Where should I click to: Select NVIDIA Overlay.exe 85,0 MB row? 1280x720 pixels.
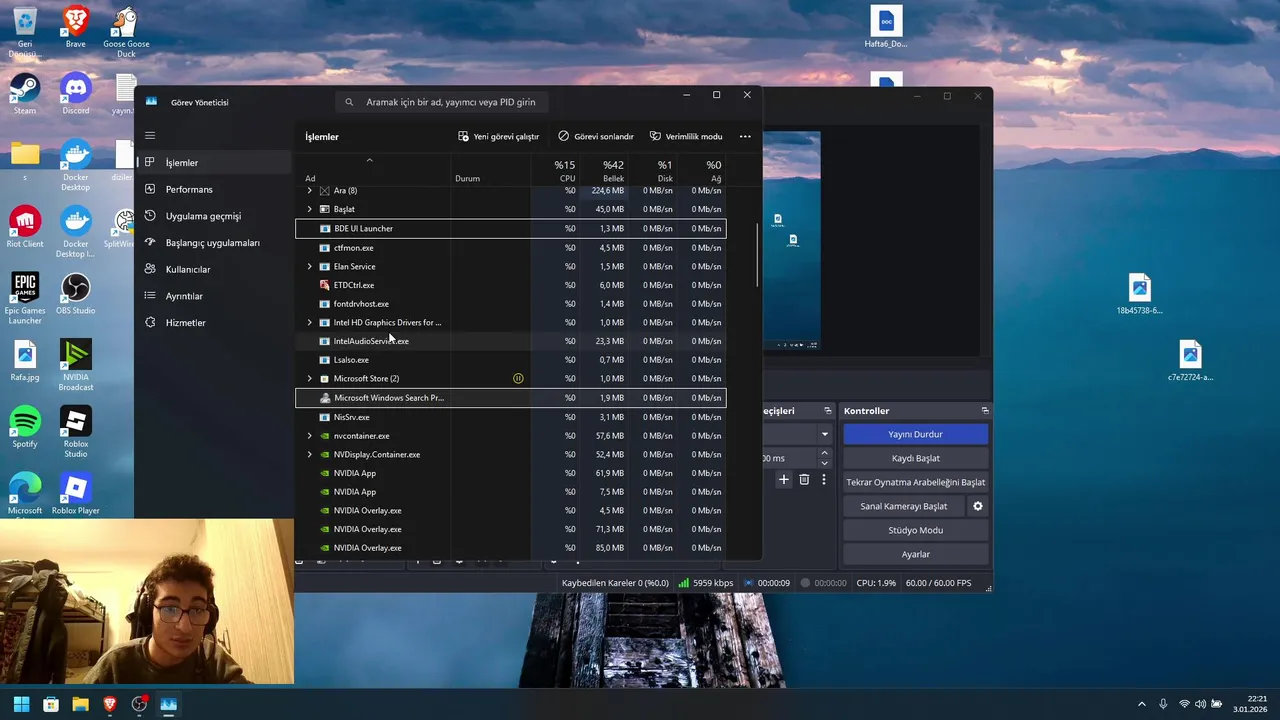pos(511,548)
